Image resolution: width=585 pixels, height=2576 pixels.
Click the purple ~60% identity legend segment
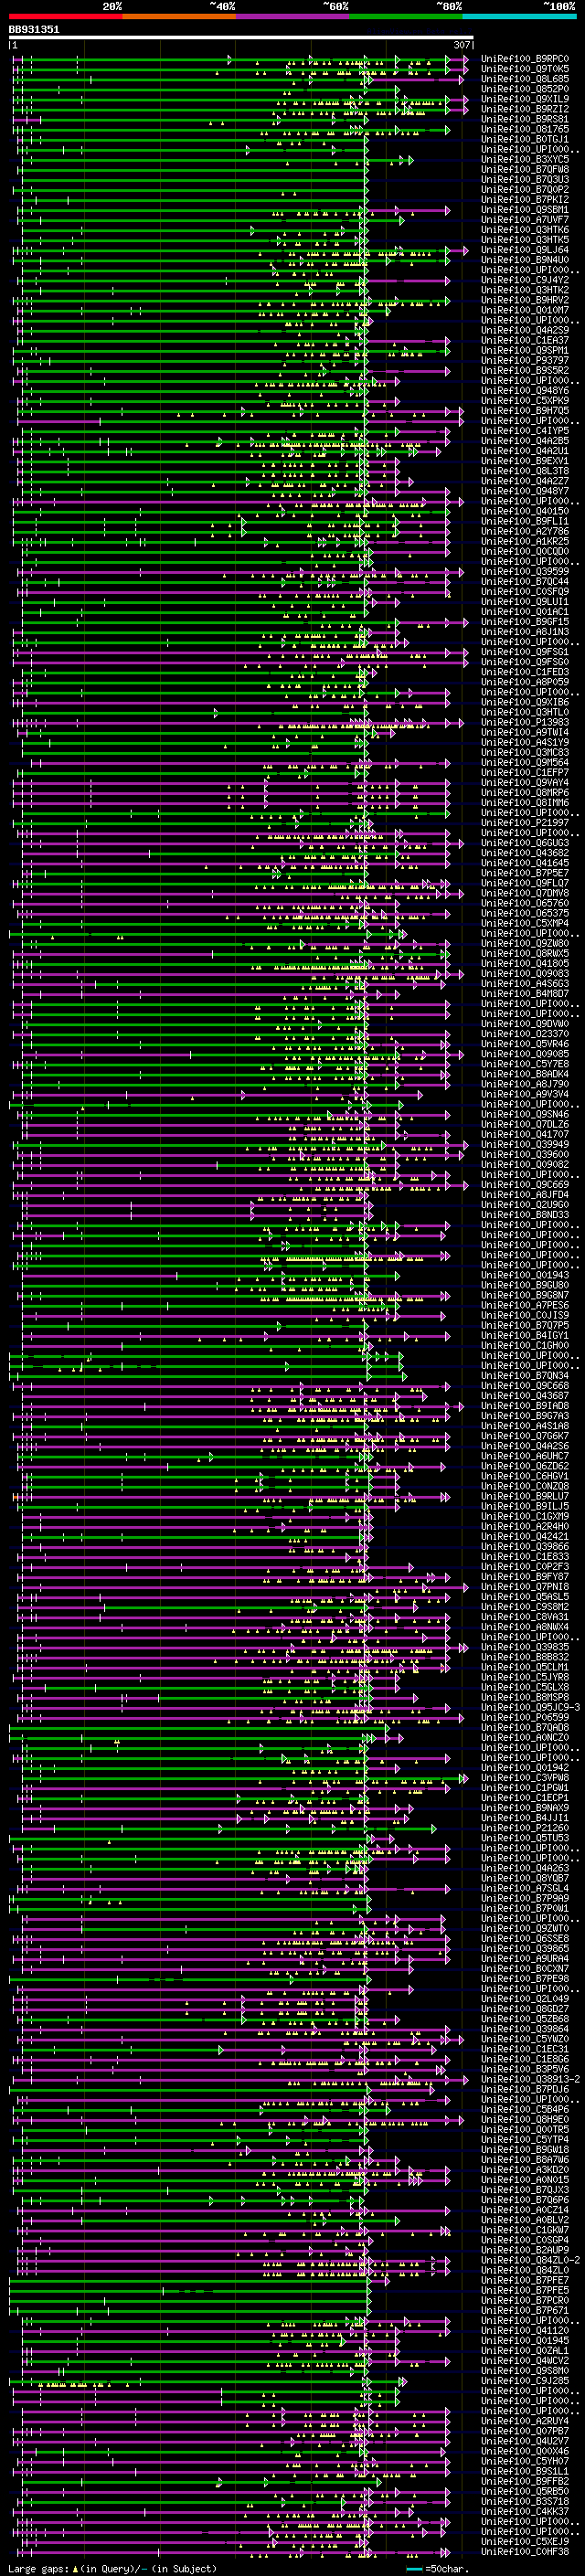(292, 16)
